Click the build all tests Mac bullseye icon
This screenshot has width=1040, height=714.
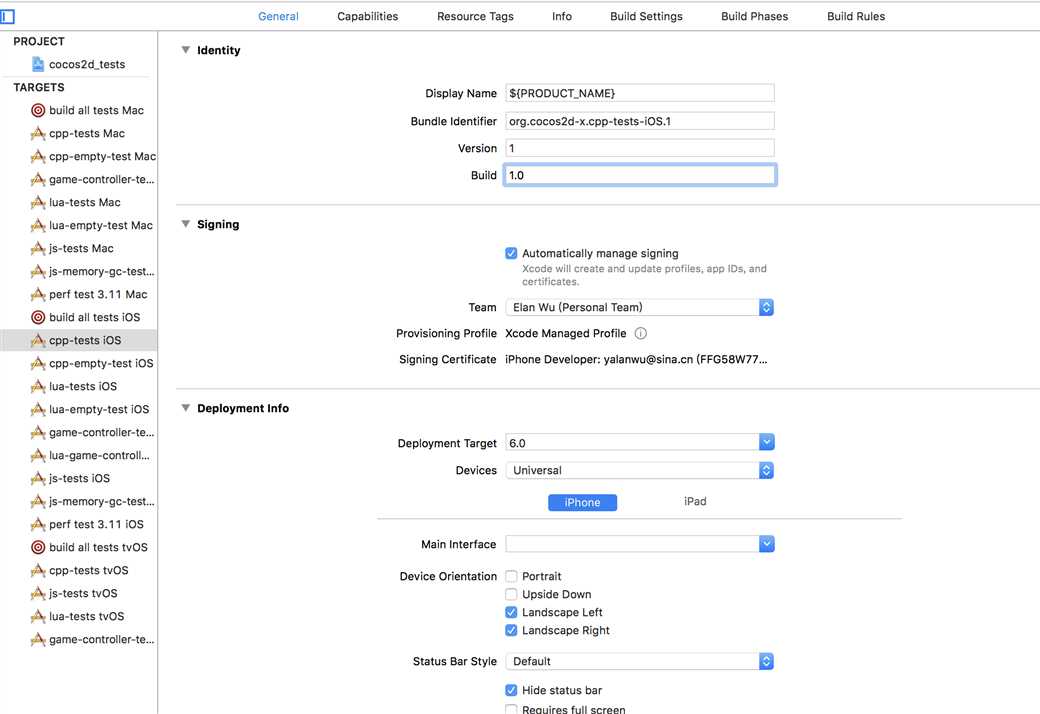point(38,110)
